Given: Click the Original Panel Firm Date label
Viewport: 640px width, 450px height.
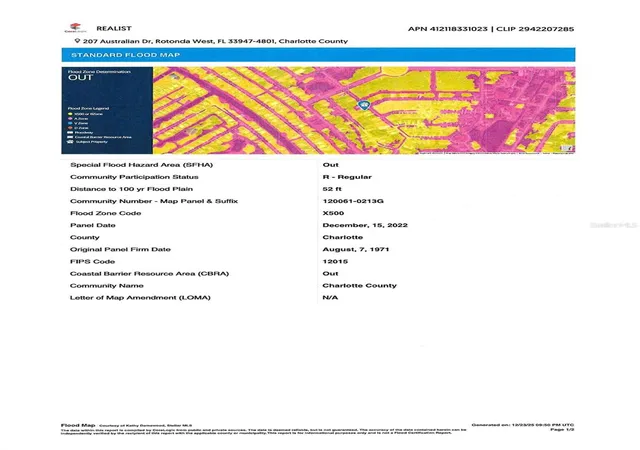Looking at the screenshot, I should point(120,250).
